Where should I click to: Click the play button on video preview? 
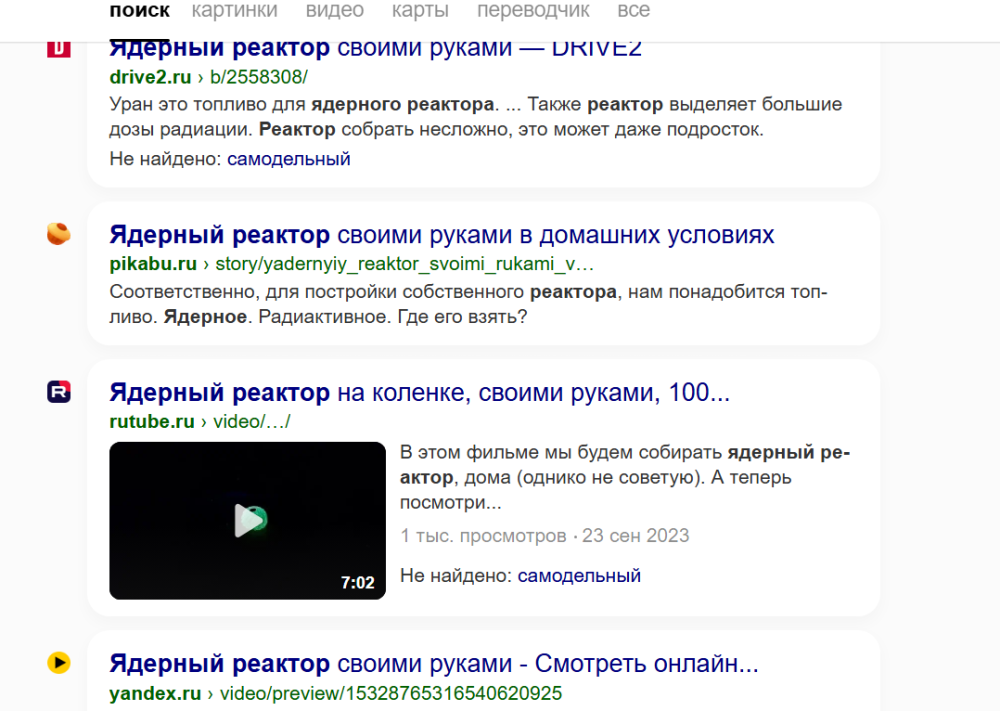point(249,520)
